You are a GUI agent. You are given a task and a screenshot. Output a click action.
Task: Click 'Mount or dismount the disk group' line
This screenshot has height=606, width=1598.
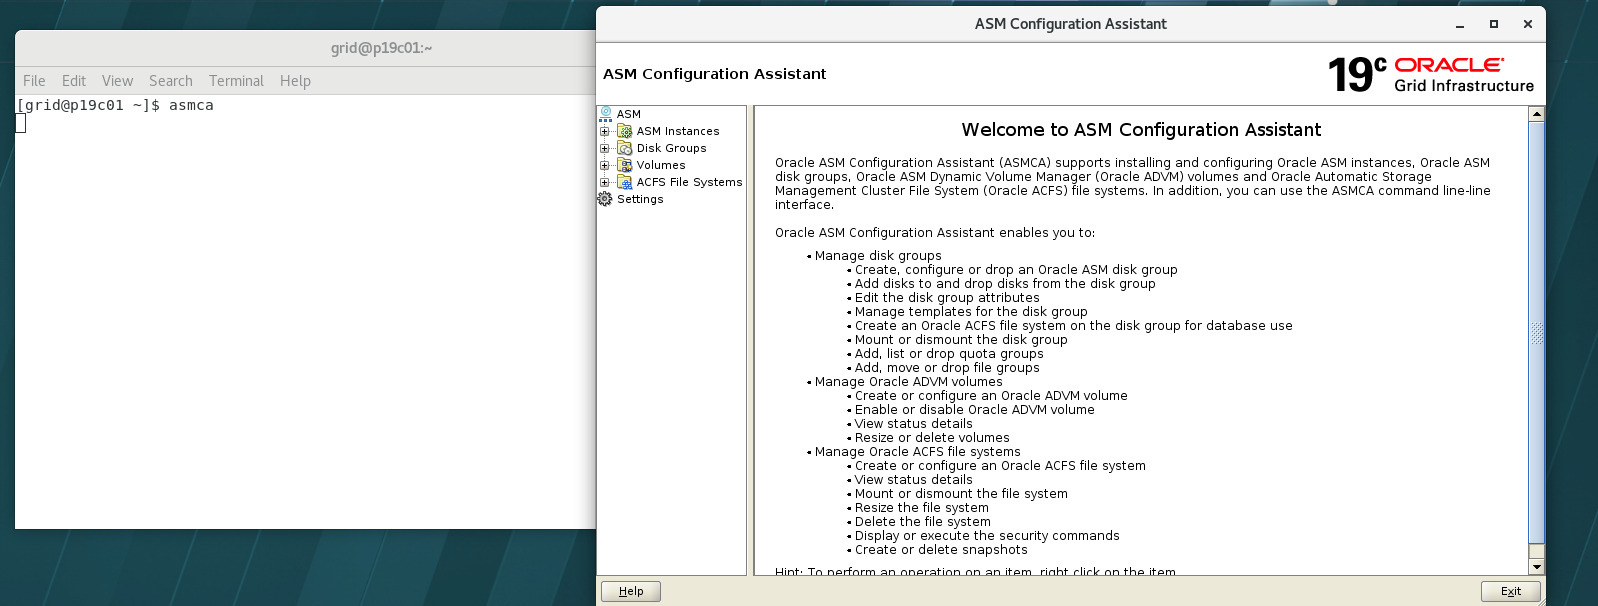pyautogui.click(x=961, y=340)
